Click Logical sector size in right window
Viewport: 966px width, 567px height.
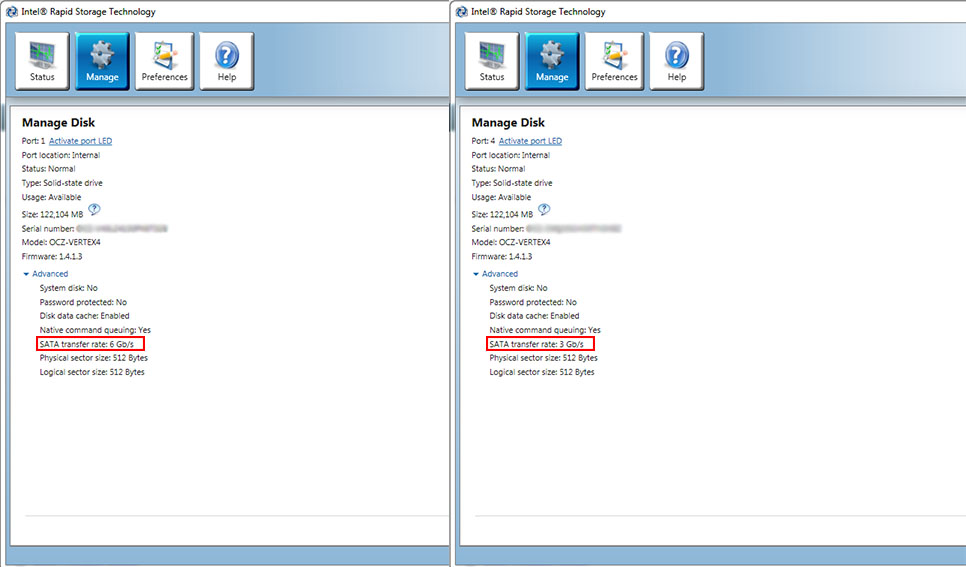click(x=542, y=372)
